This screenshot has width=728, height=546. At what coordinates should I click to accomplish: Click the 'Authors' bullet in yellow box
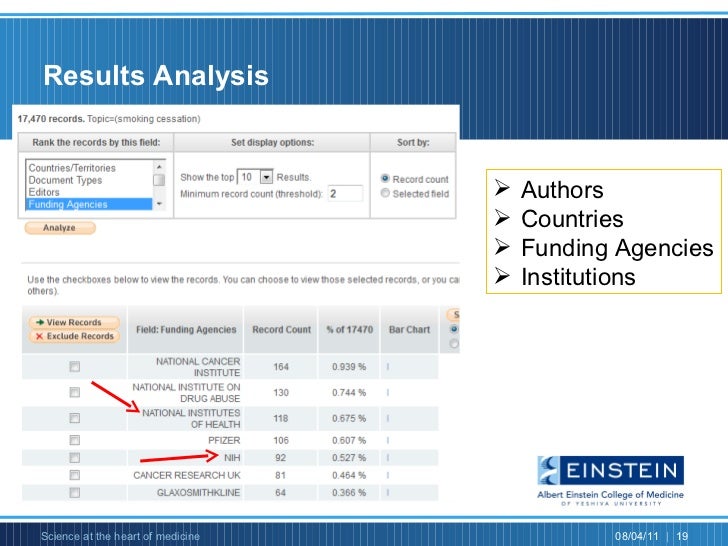click(x=562, y=190)
